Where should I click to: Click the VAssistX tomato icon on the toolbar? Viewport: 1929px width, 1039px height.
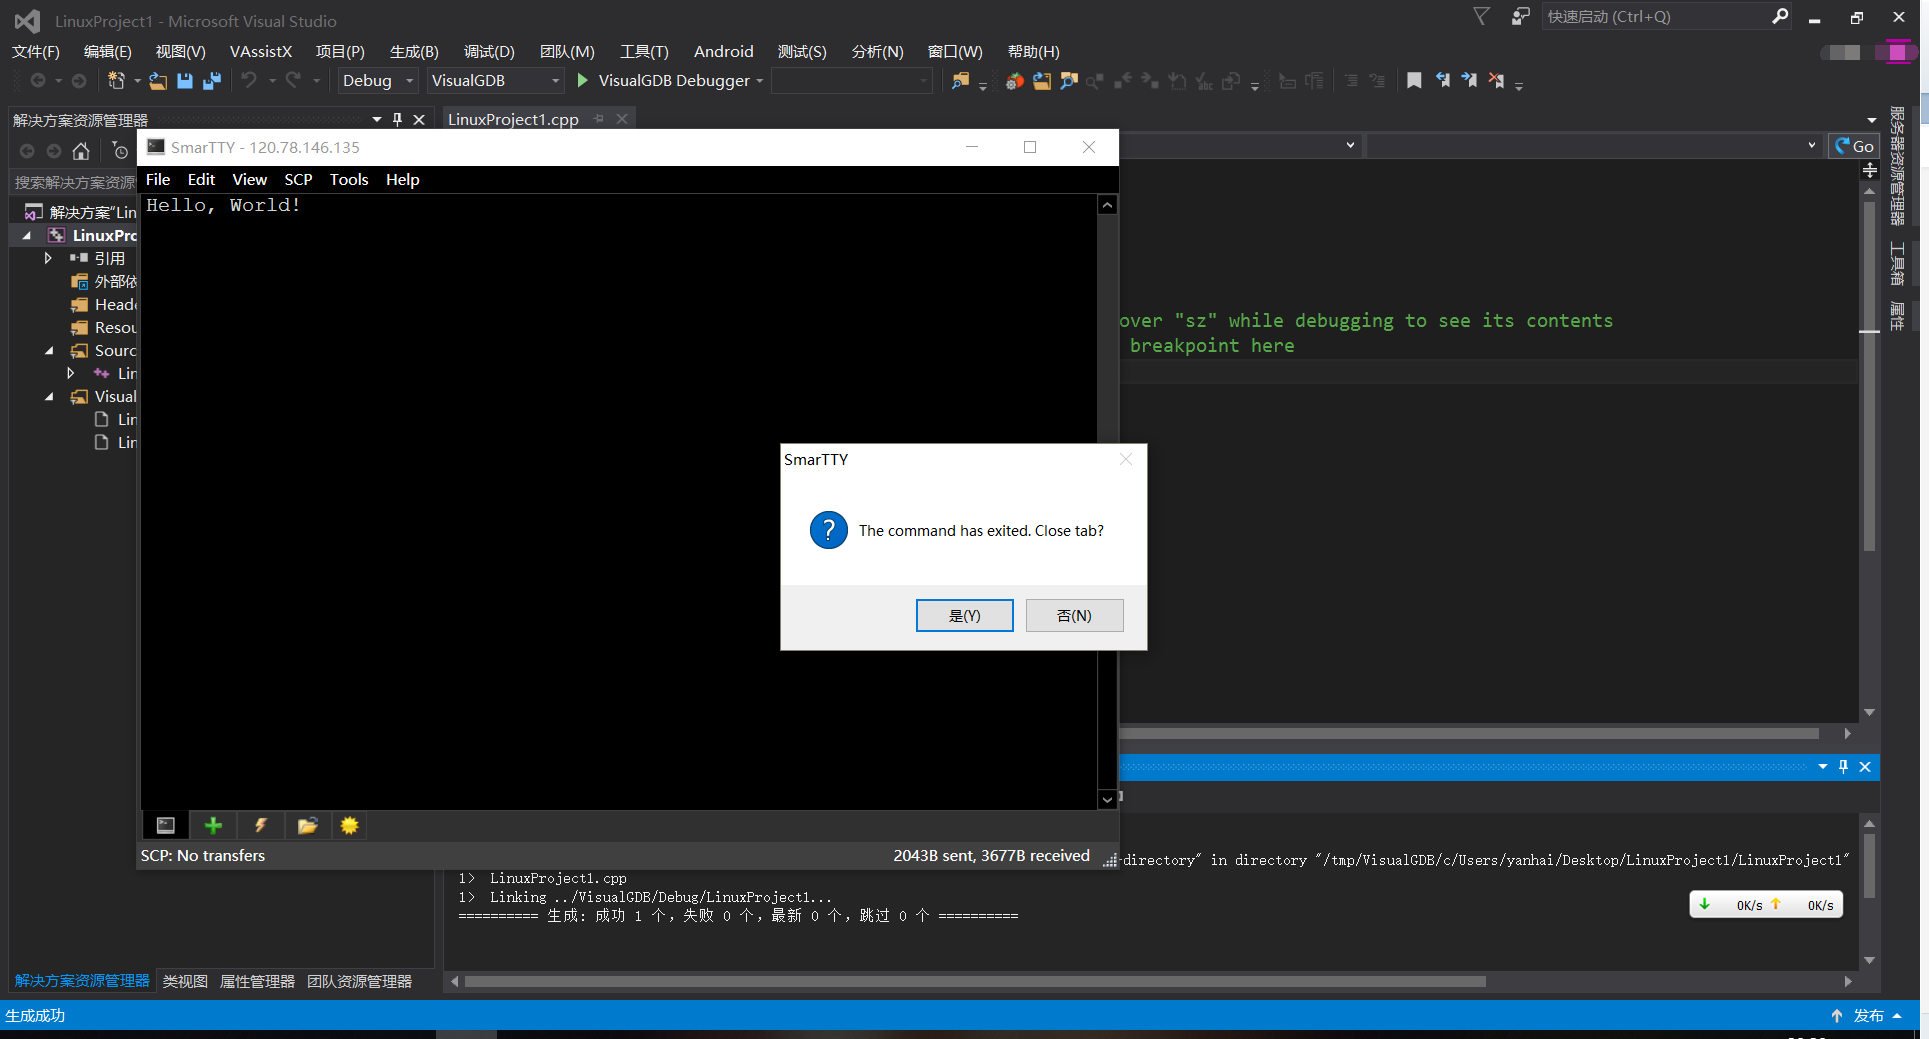point(1014,81)
